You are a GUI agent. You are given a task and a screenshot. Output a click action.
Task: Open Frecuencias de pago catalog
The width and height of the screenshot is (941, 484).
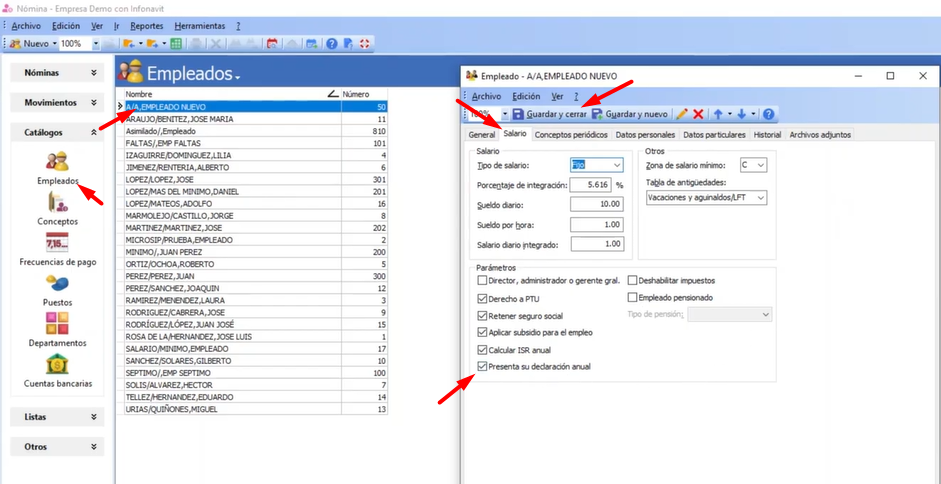tap(57, 243)
